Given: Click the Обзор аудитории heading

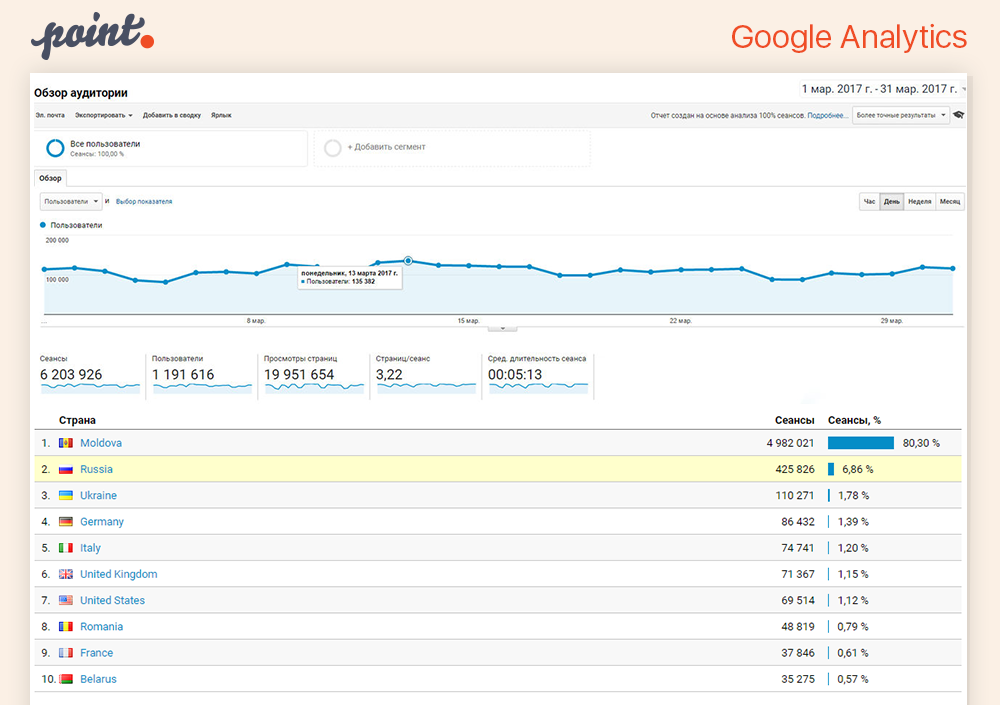Looking at the screenshot, I should click(81, 93).
